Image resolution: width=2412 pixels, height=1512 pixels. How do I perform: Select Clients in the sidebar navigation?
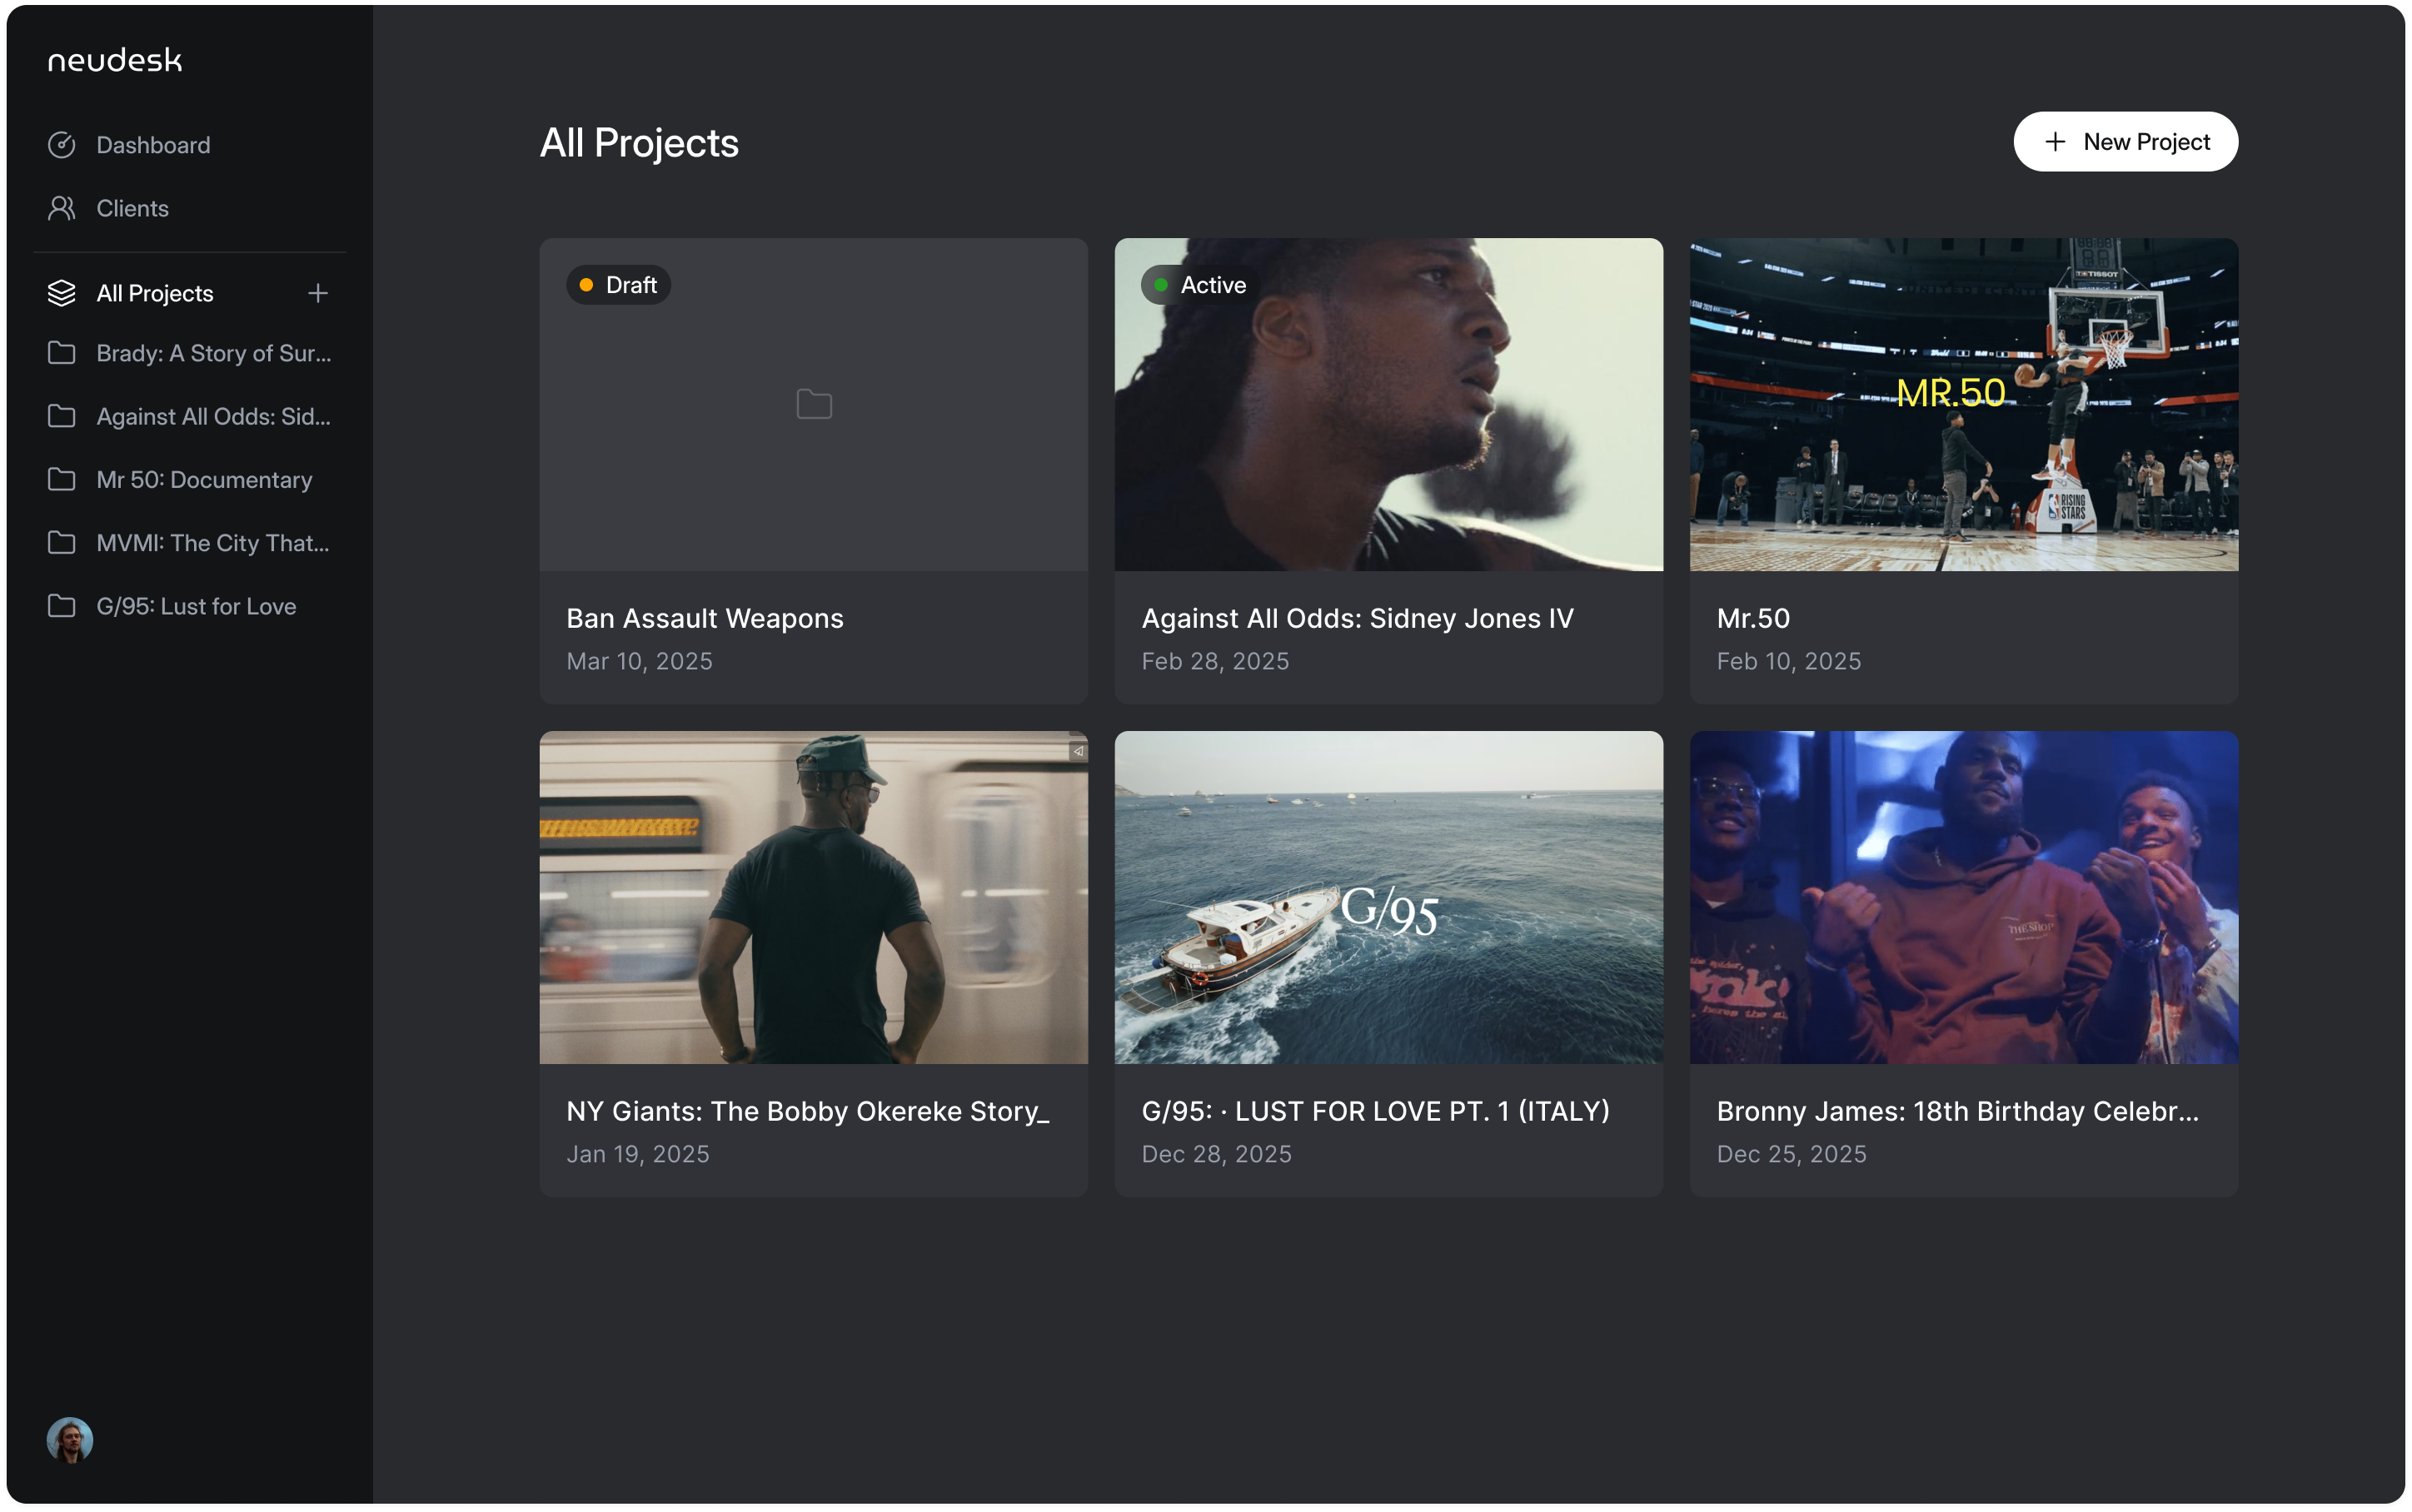pyautogui.click(x=132, y=208)
